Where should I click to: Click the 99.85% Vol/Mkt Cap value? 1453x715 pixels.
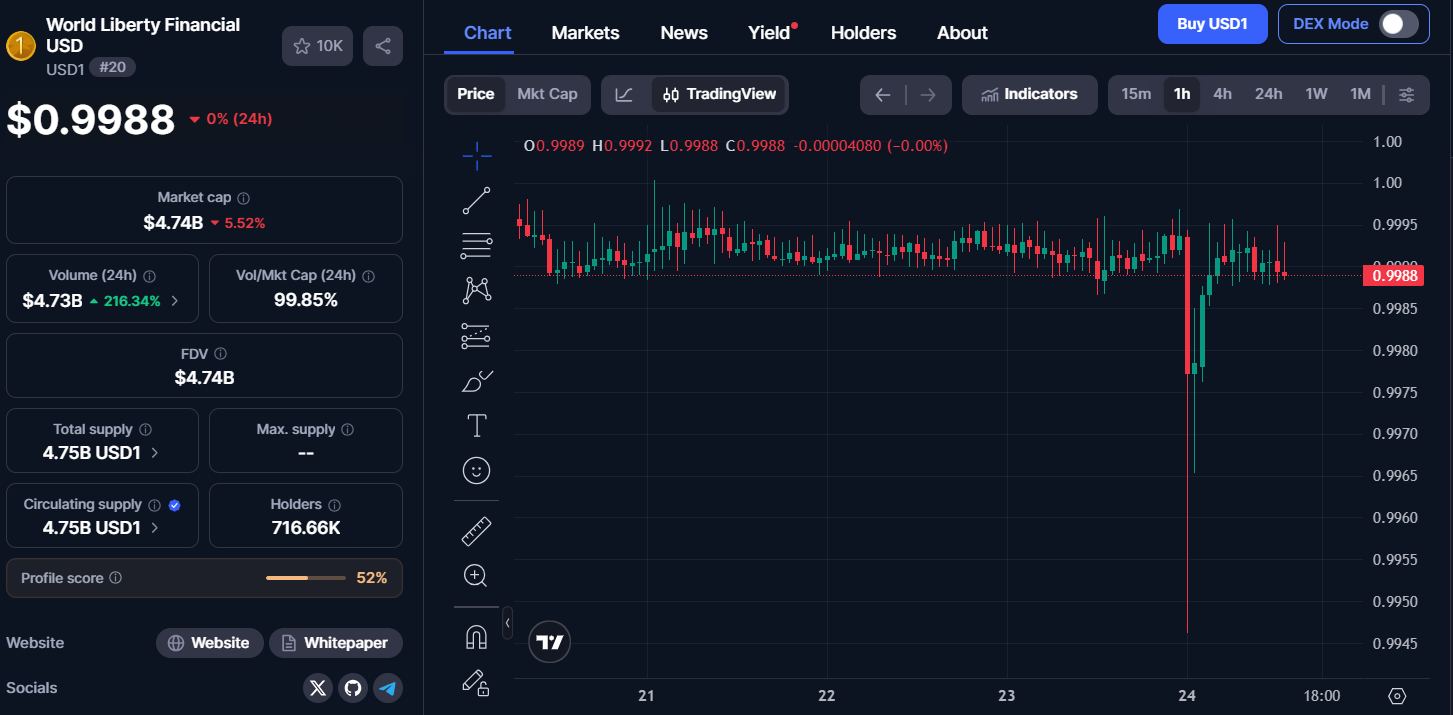306,300
